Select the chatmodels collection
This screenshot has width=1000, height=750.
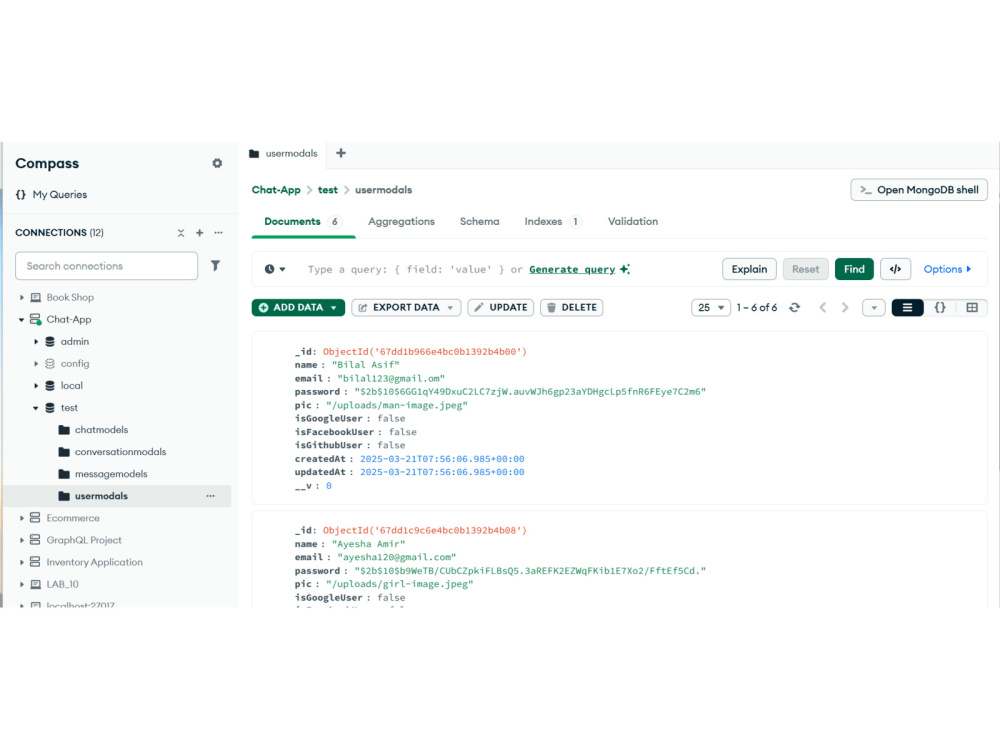(101, 430)
